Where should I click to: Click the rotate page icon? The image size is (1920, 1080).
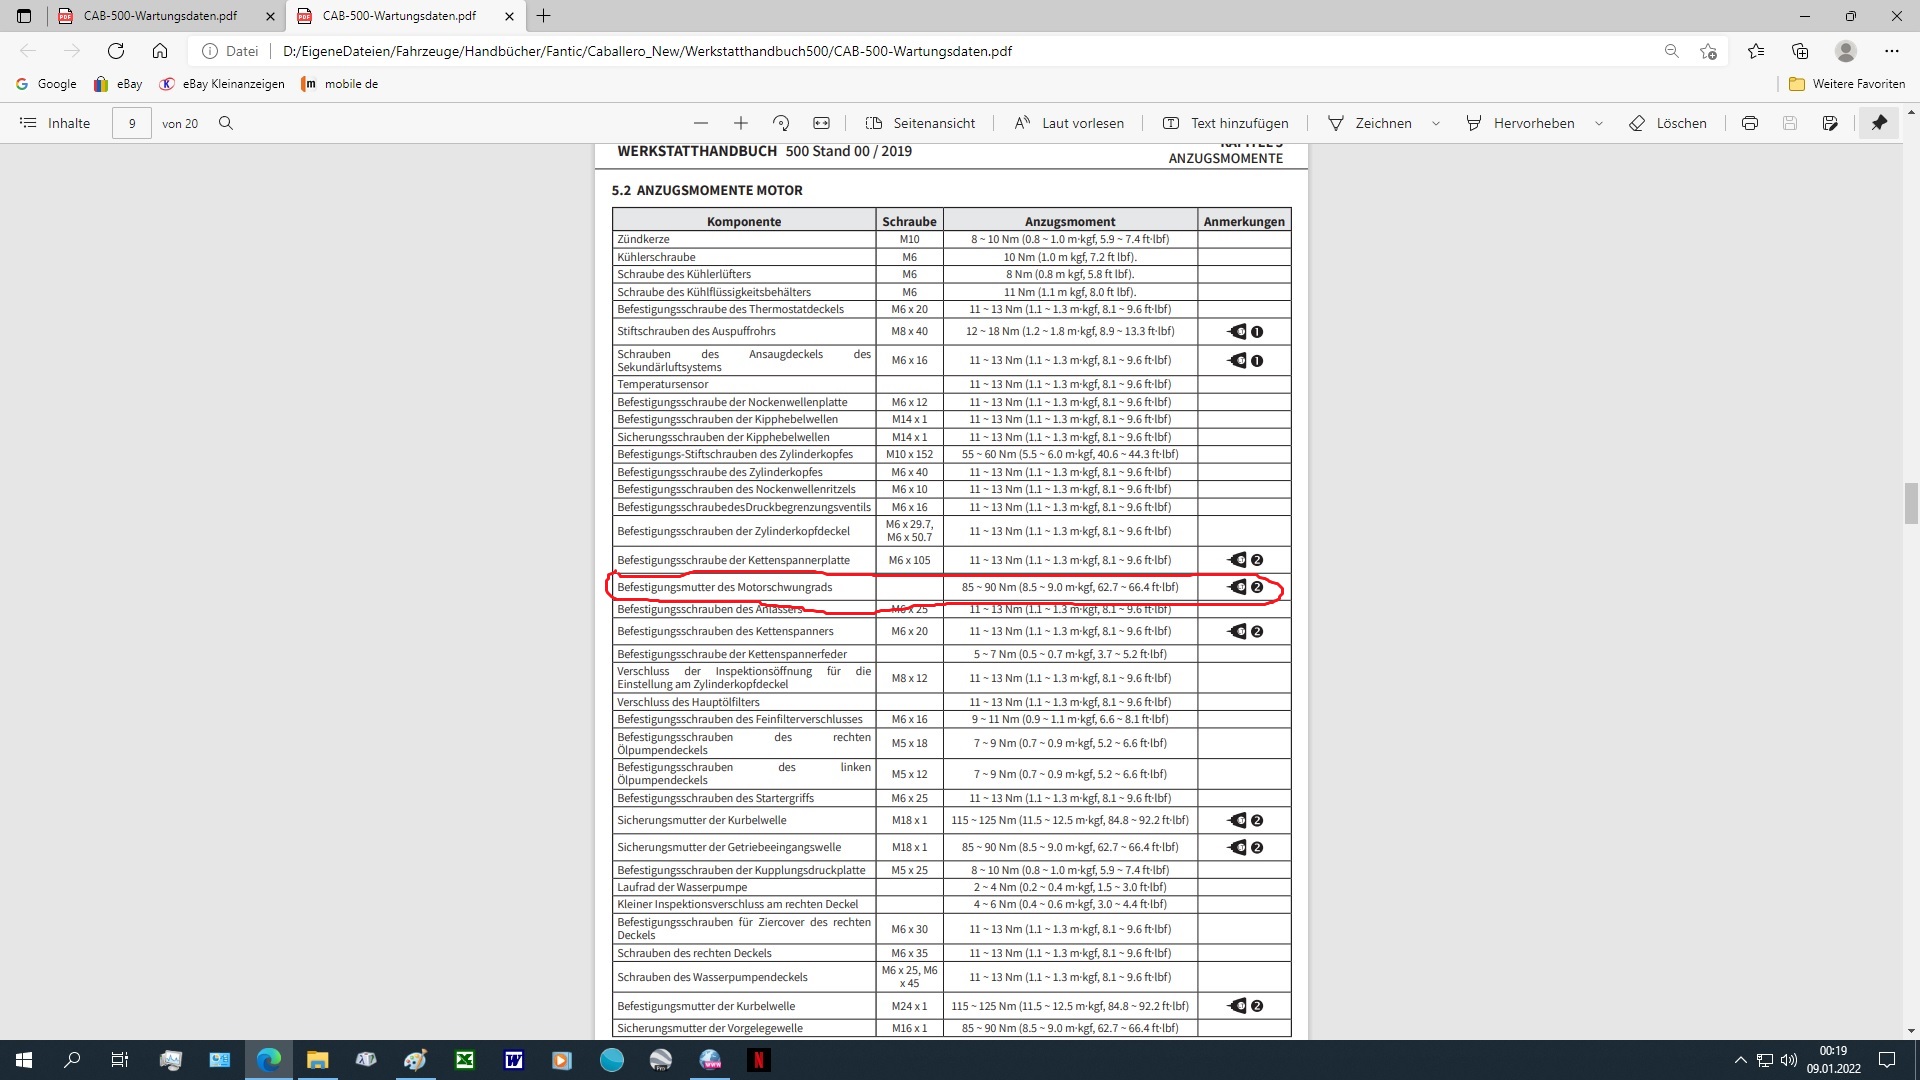(781, 123)
